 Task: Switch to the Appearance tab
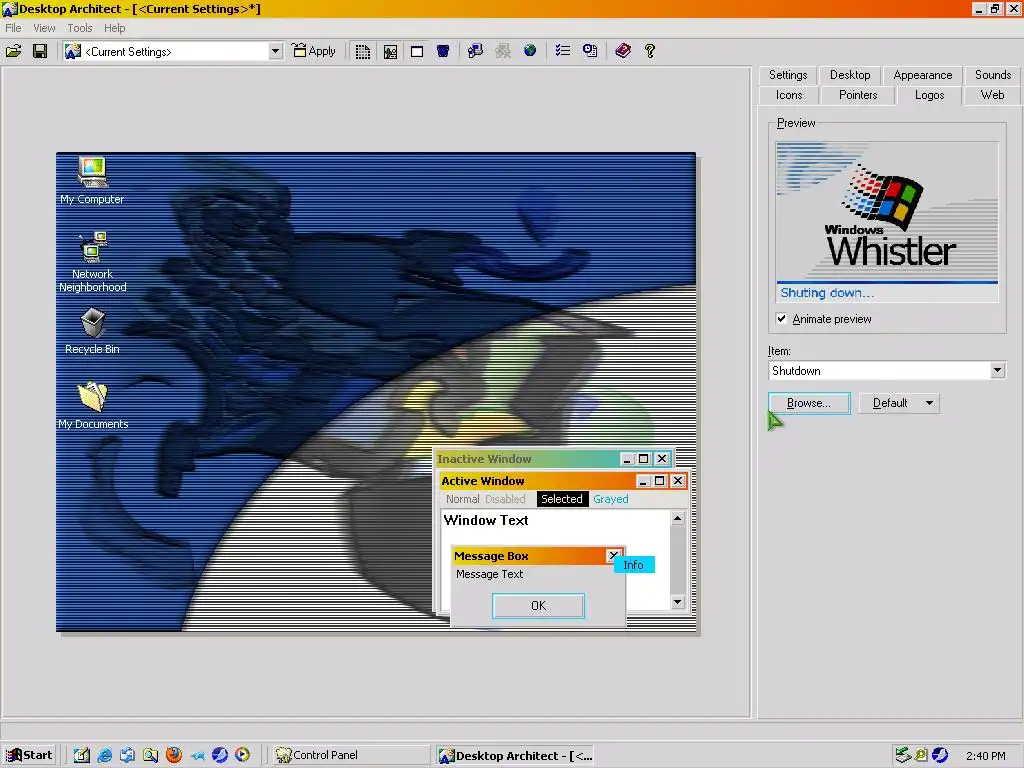tap(922, 74)
